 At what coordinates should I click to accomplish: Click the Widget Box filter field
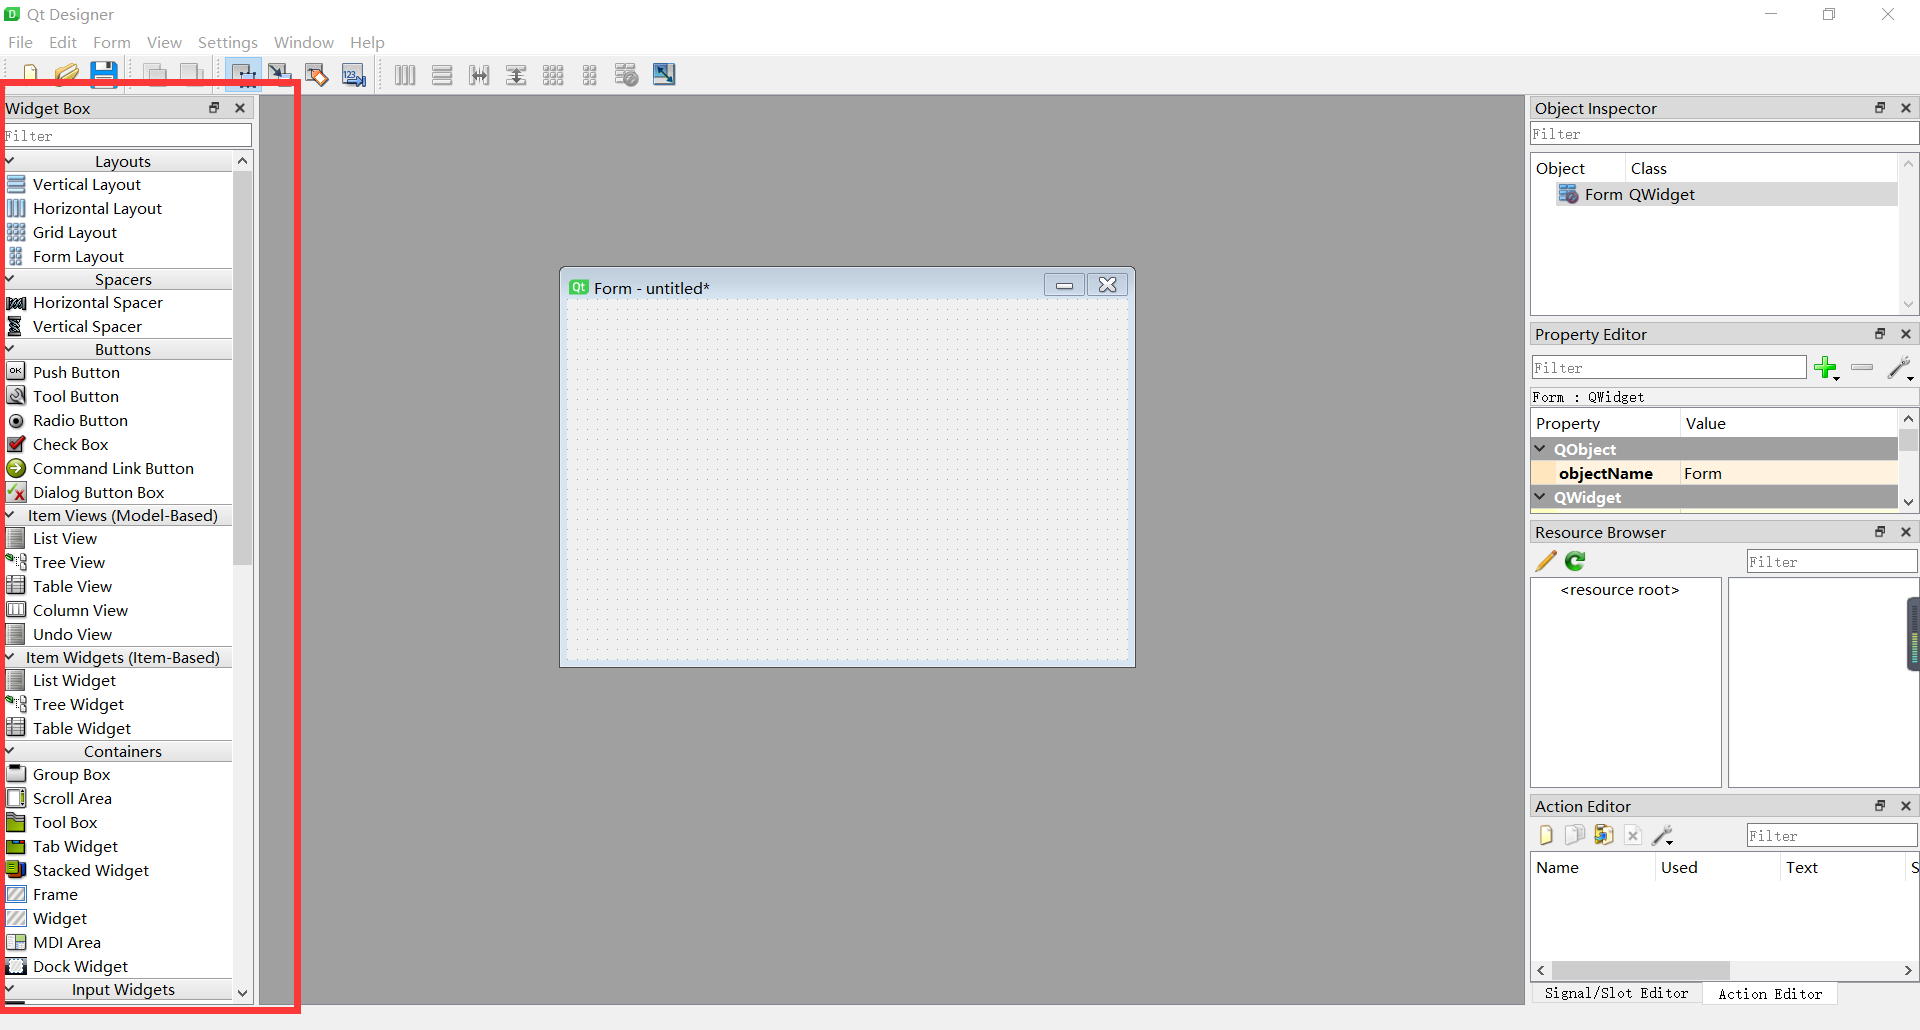coord(127,135)
